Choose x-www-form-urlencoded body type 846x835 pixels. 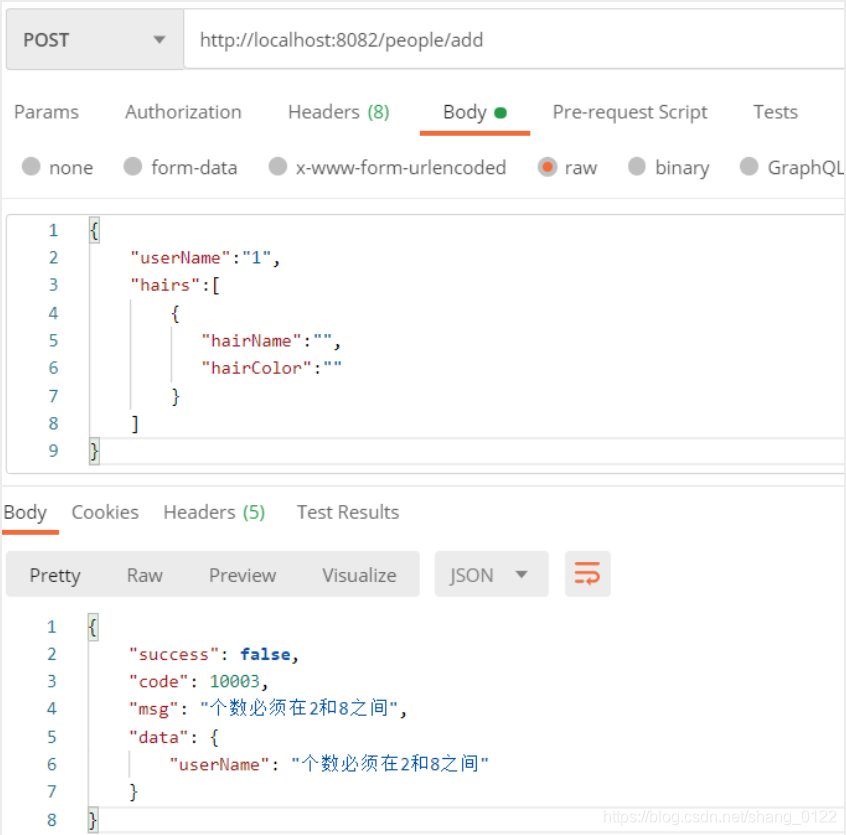(x=278, y=167)
